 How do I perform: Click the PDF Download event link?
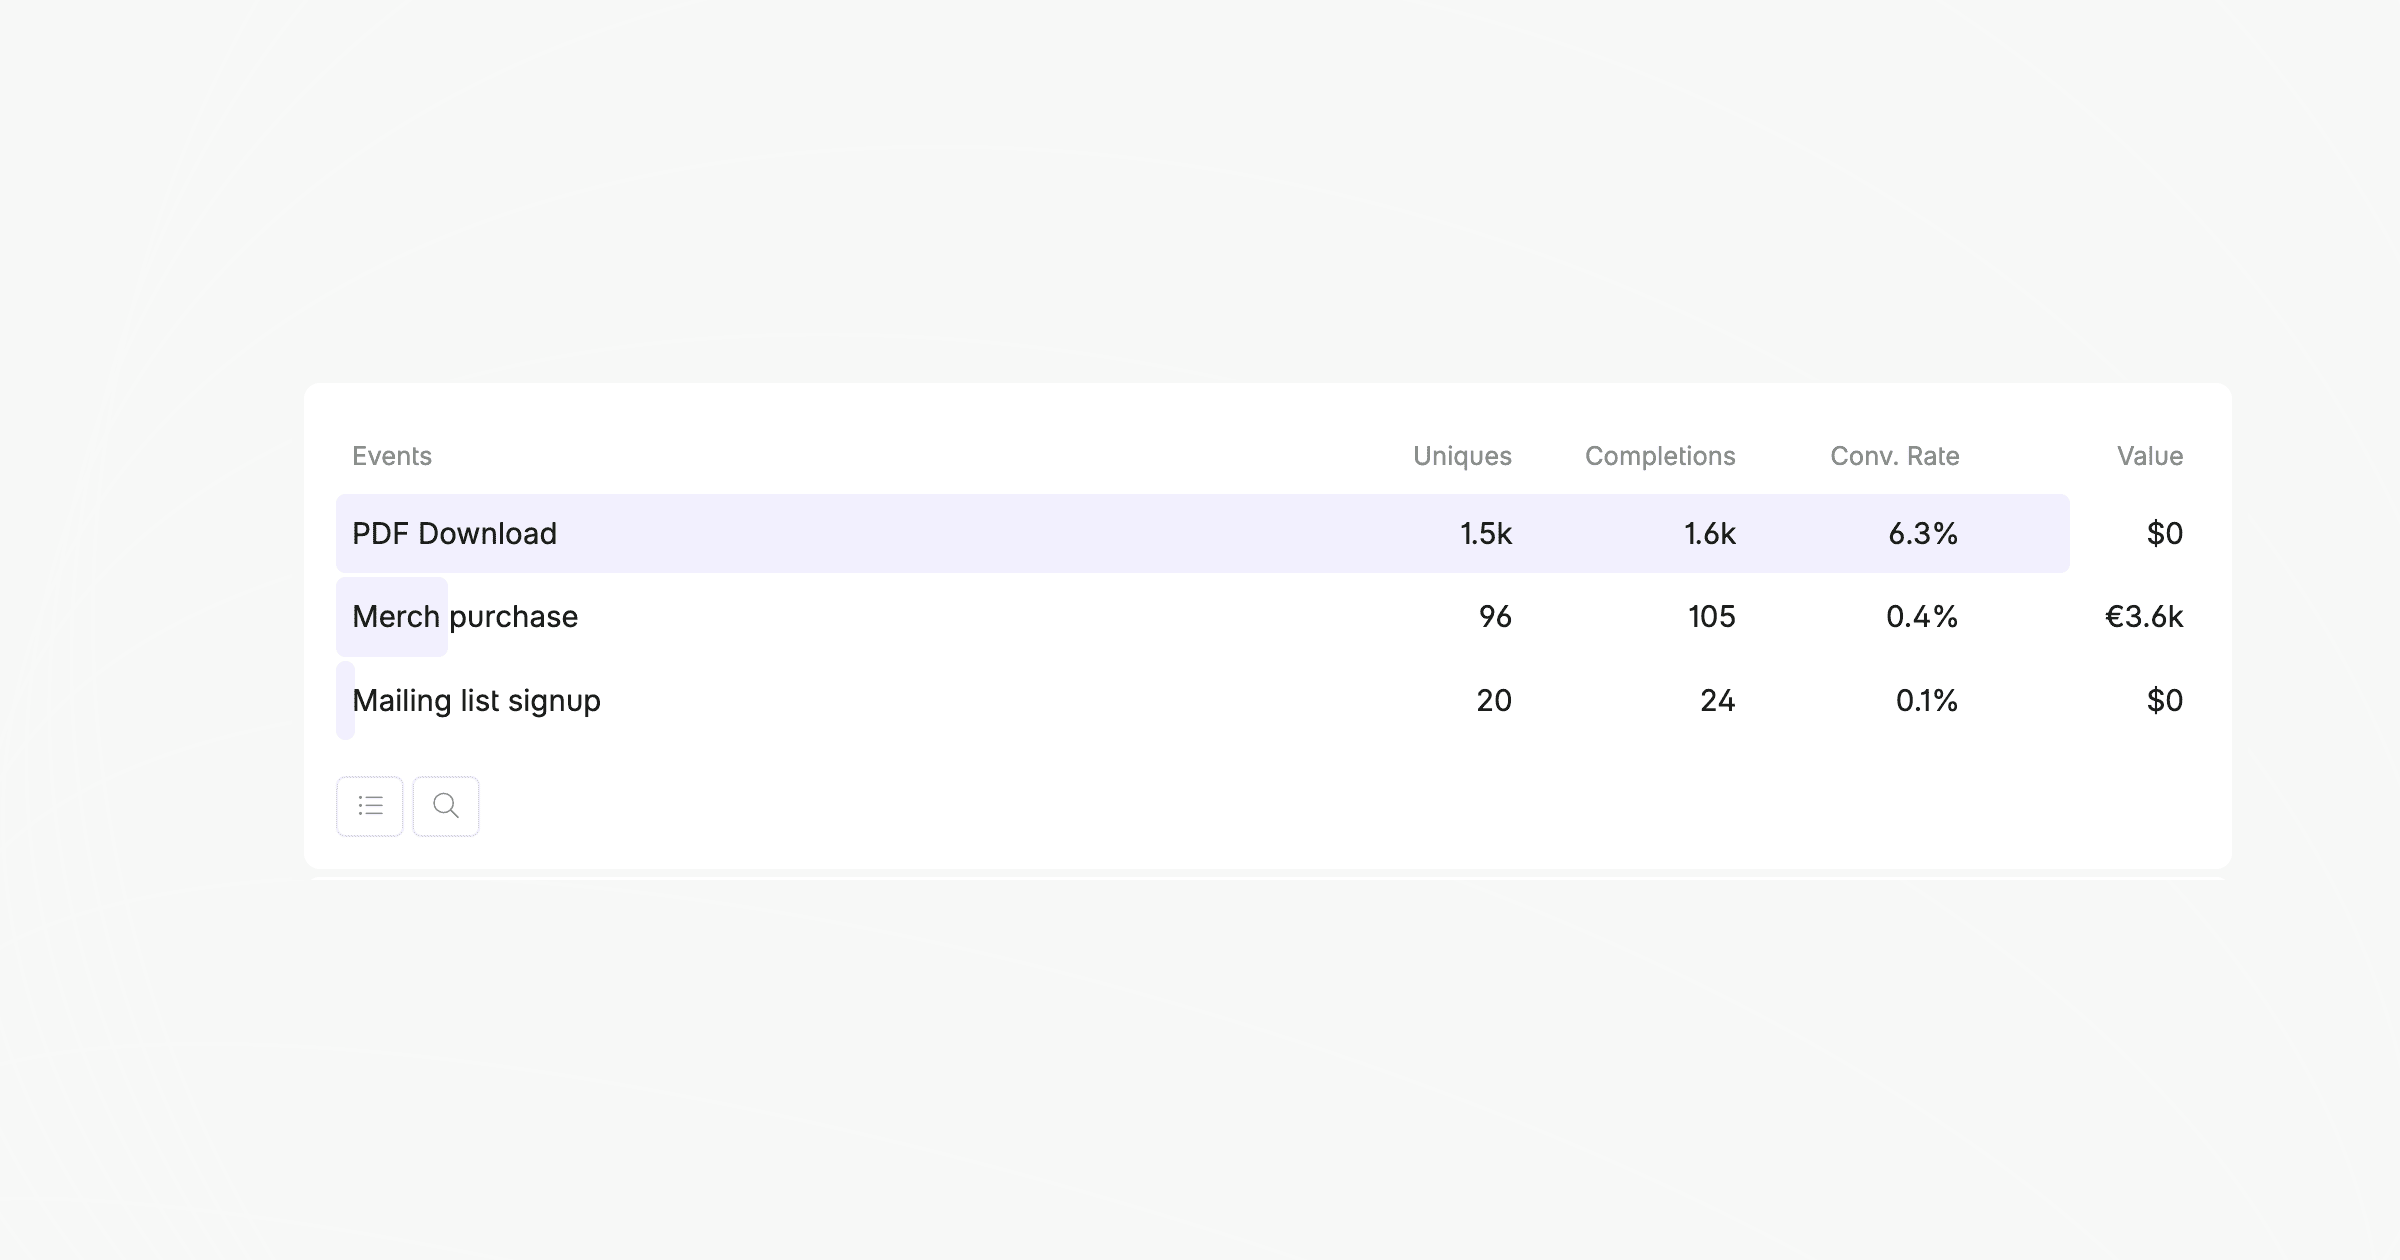(x=453, y=533)
